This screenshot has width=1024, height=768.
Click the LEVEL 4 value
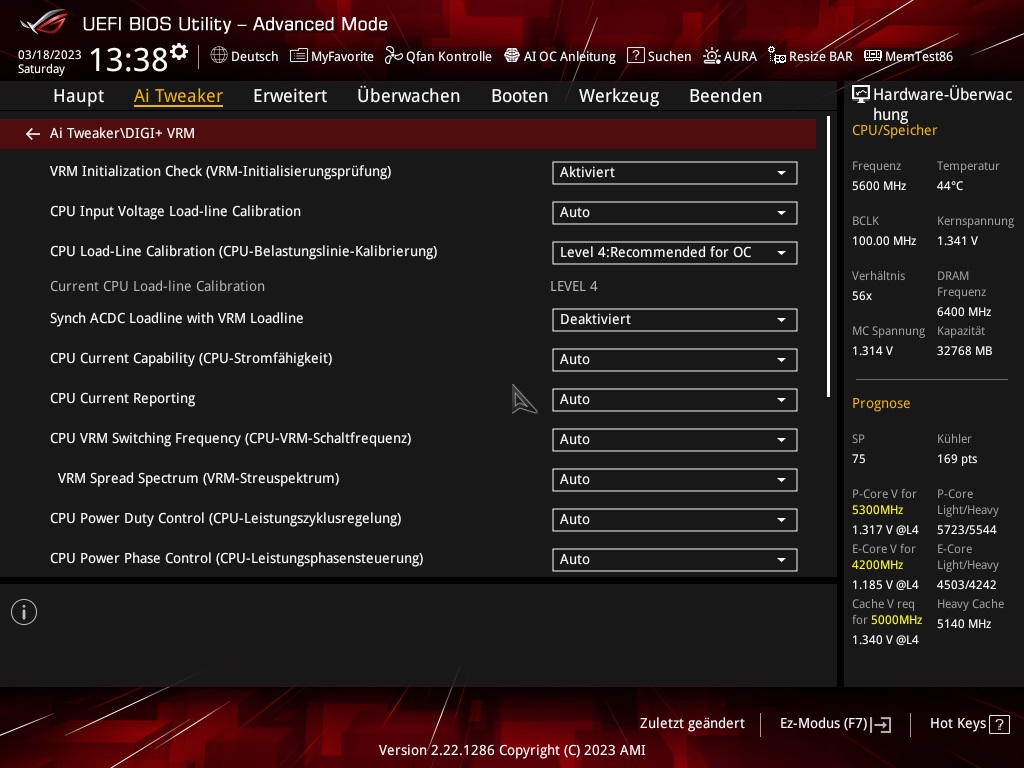[573, 286]
